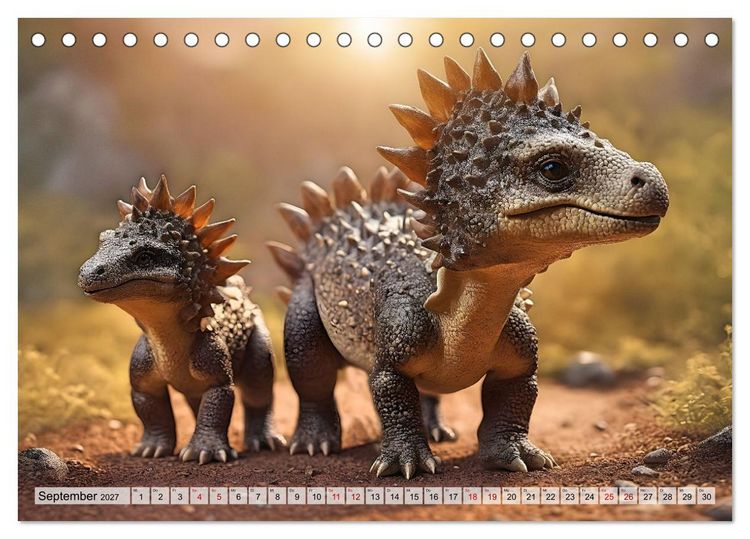
Task: Pick date 15 in the calendar strip
Action: [x=414, y=496]
